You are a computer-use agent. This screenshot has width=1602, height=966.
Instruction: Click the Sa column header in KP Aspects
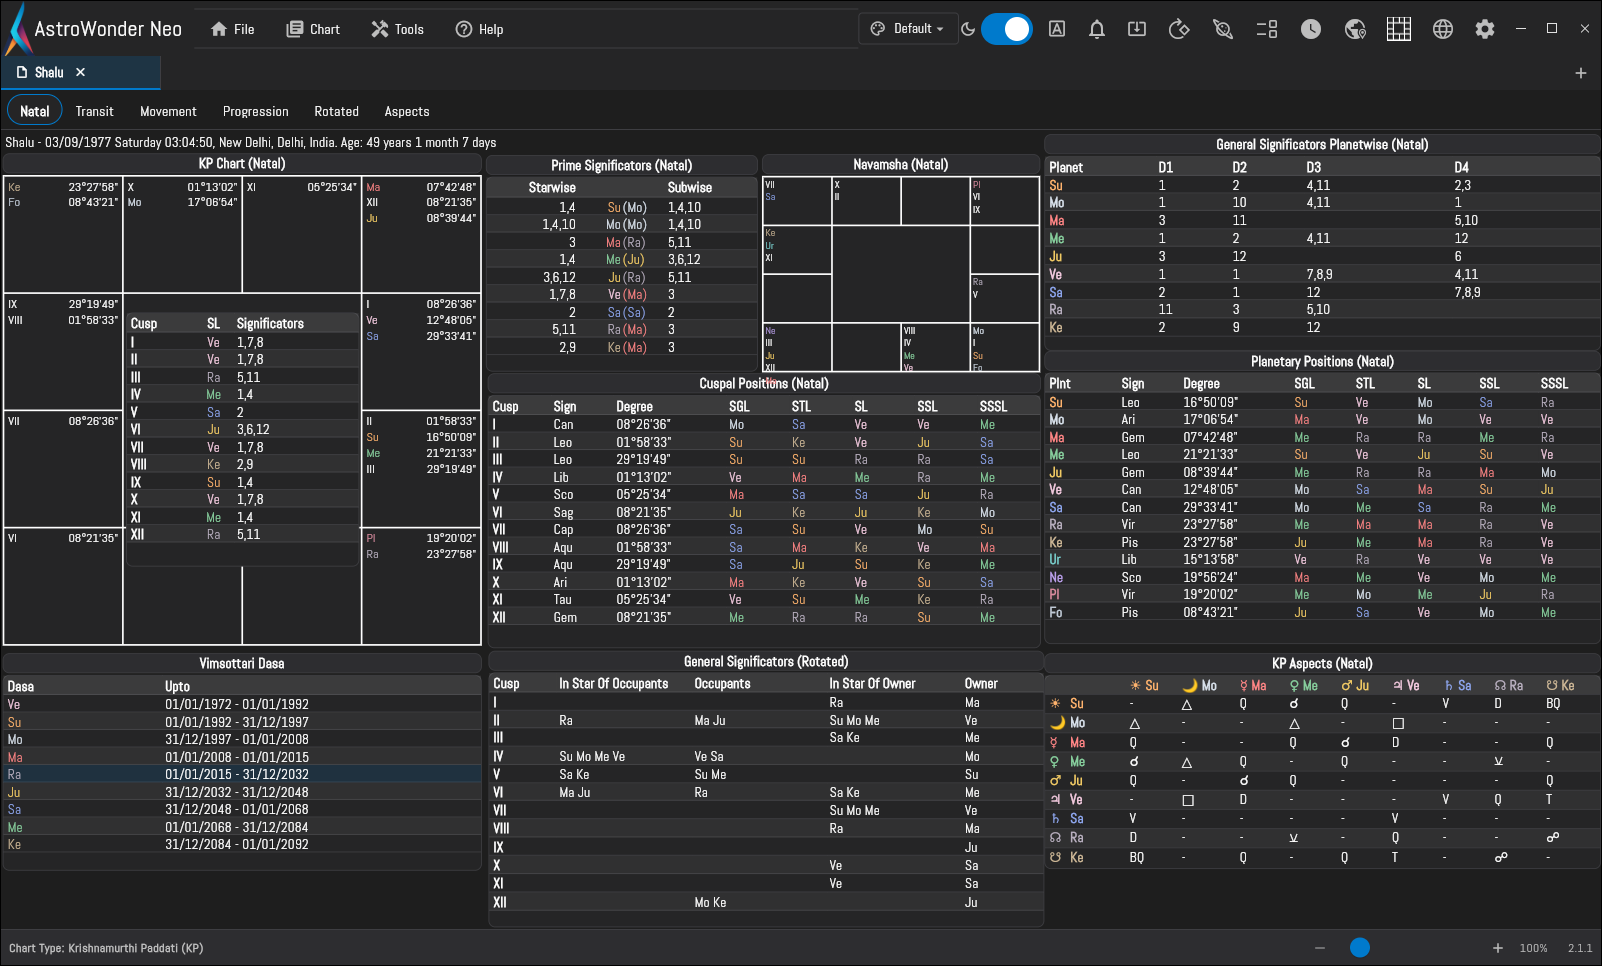pos(1458,685)
